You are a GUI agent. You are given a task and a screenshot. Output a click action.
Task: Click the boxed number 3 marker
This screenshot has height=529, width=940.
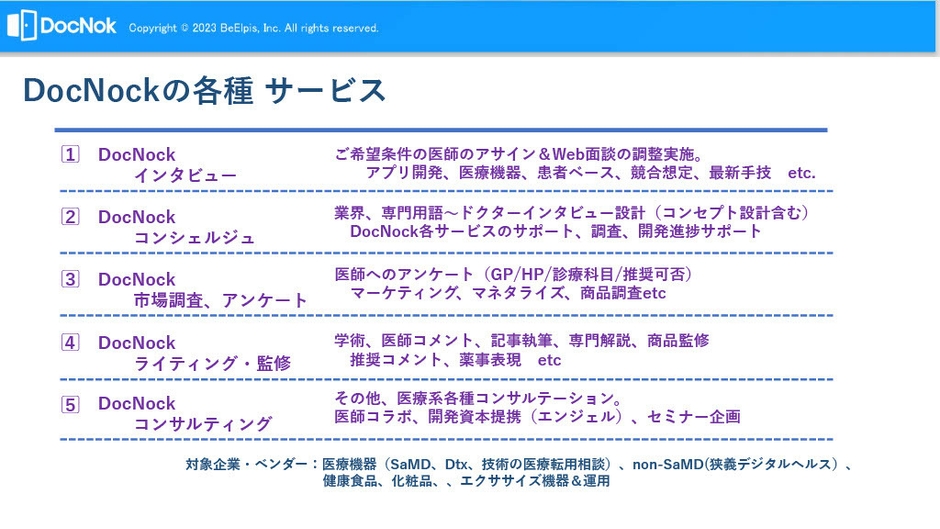70,279
